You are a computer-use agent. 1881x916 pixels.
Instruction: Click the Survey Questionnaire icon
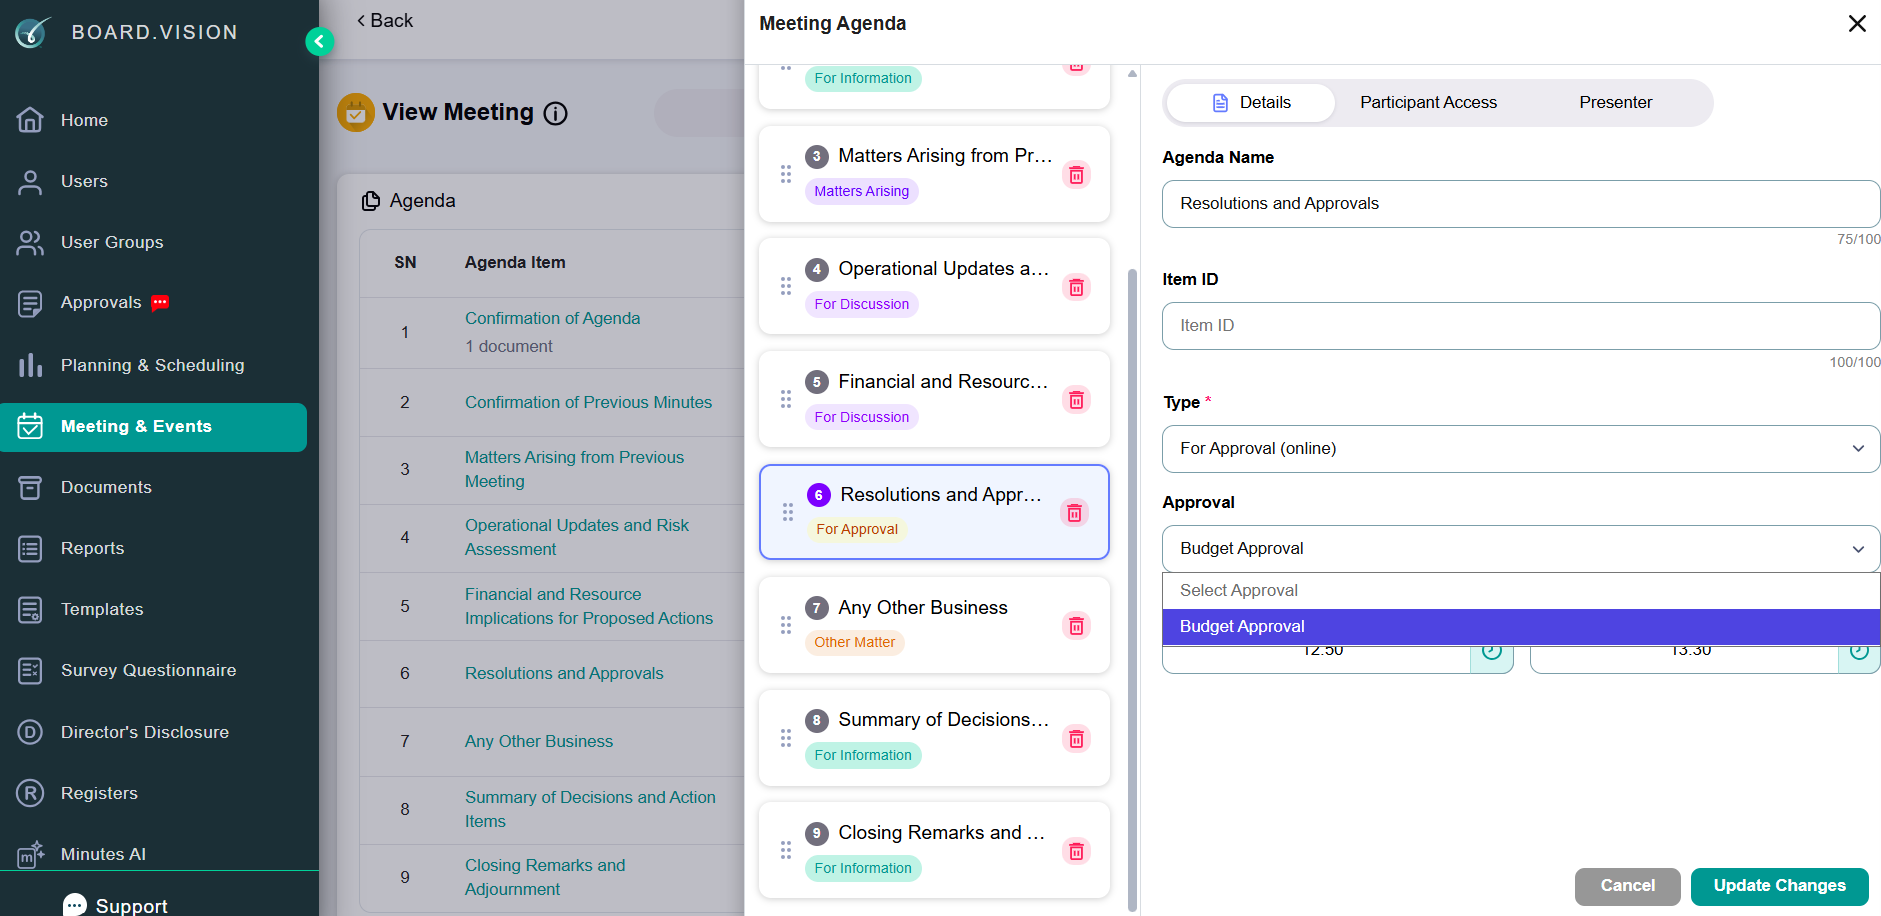pos(30,670)
